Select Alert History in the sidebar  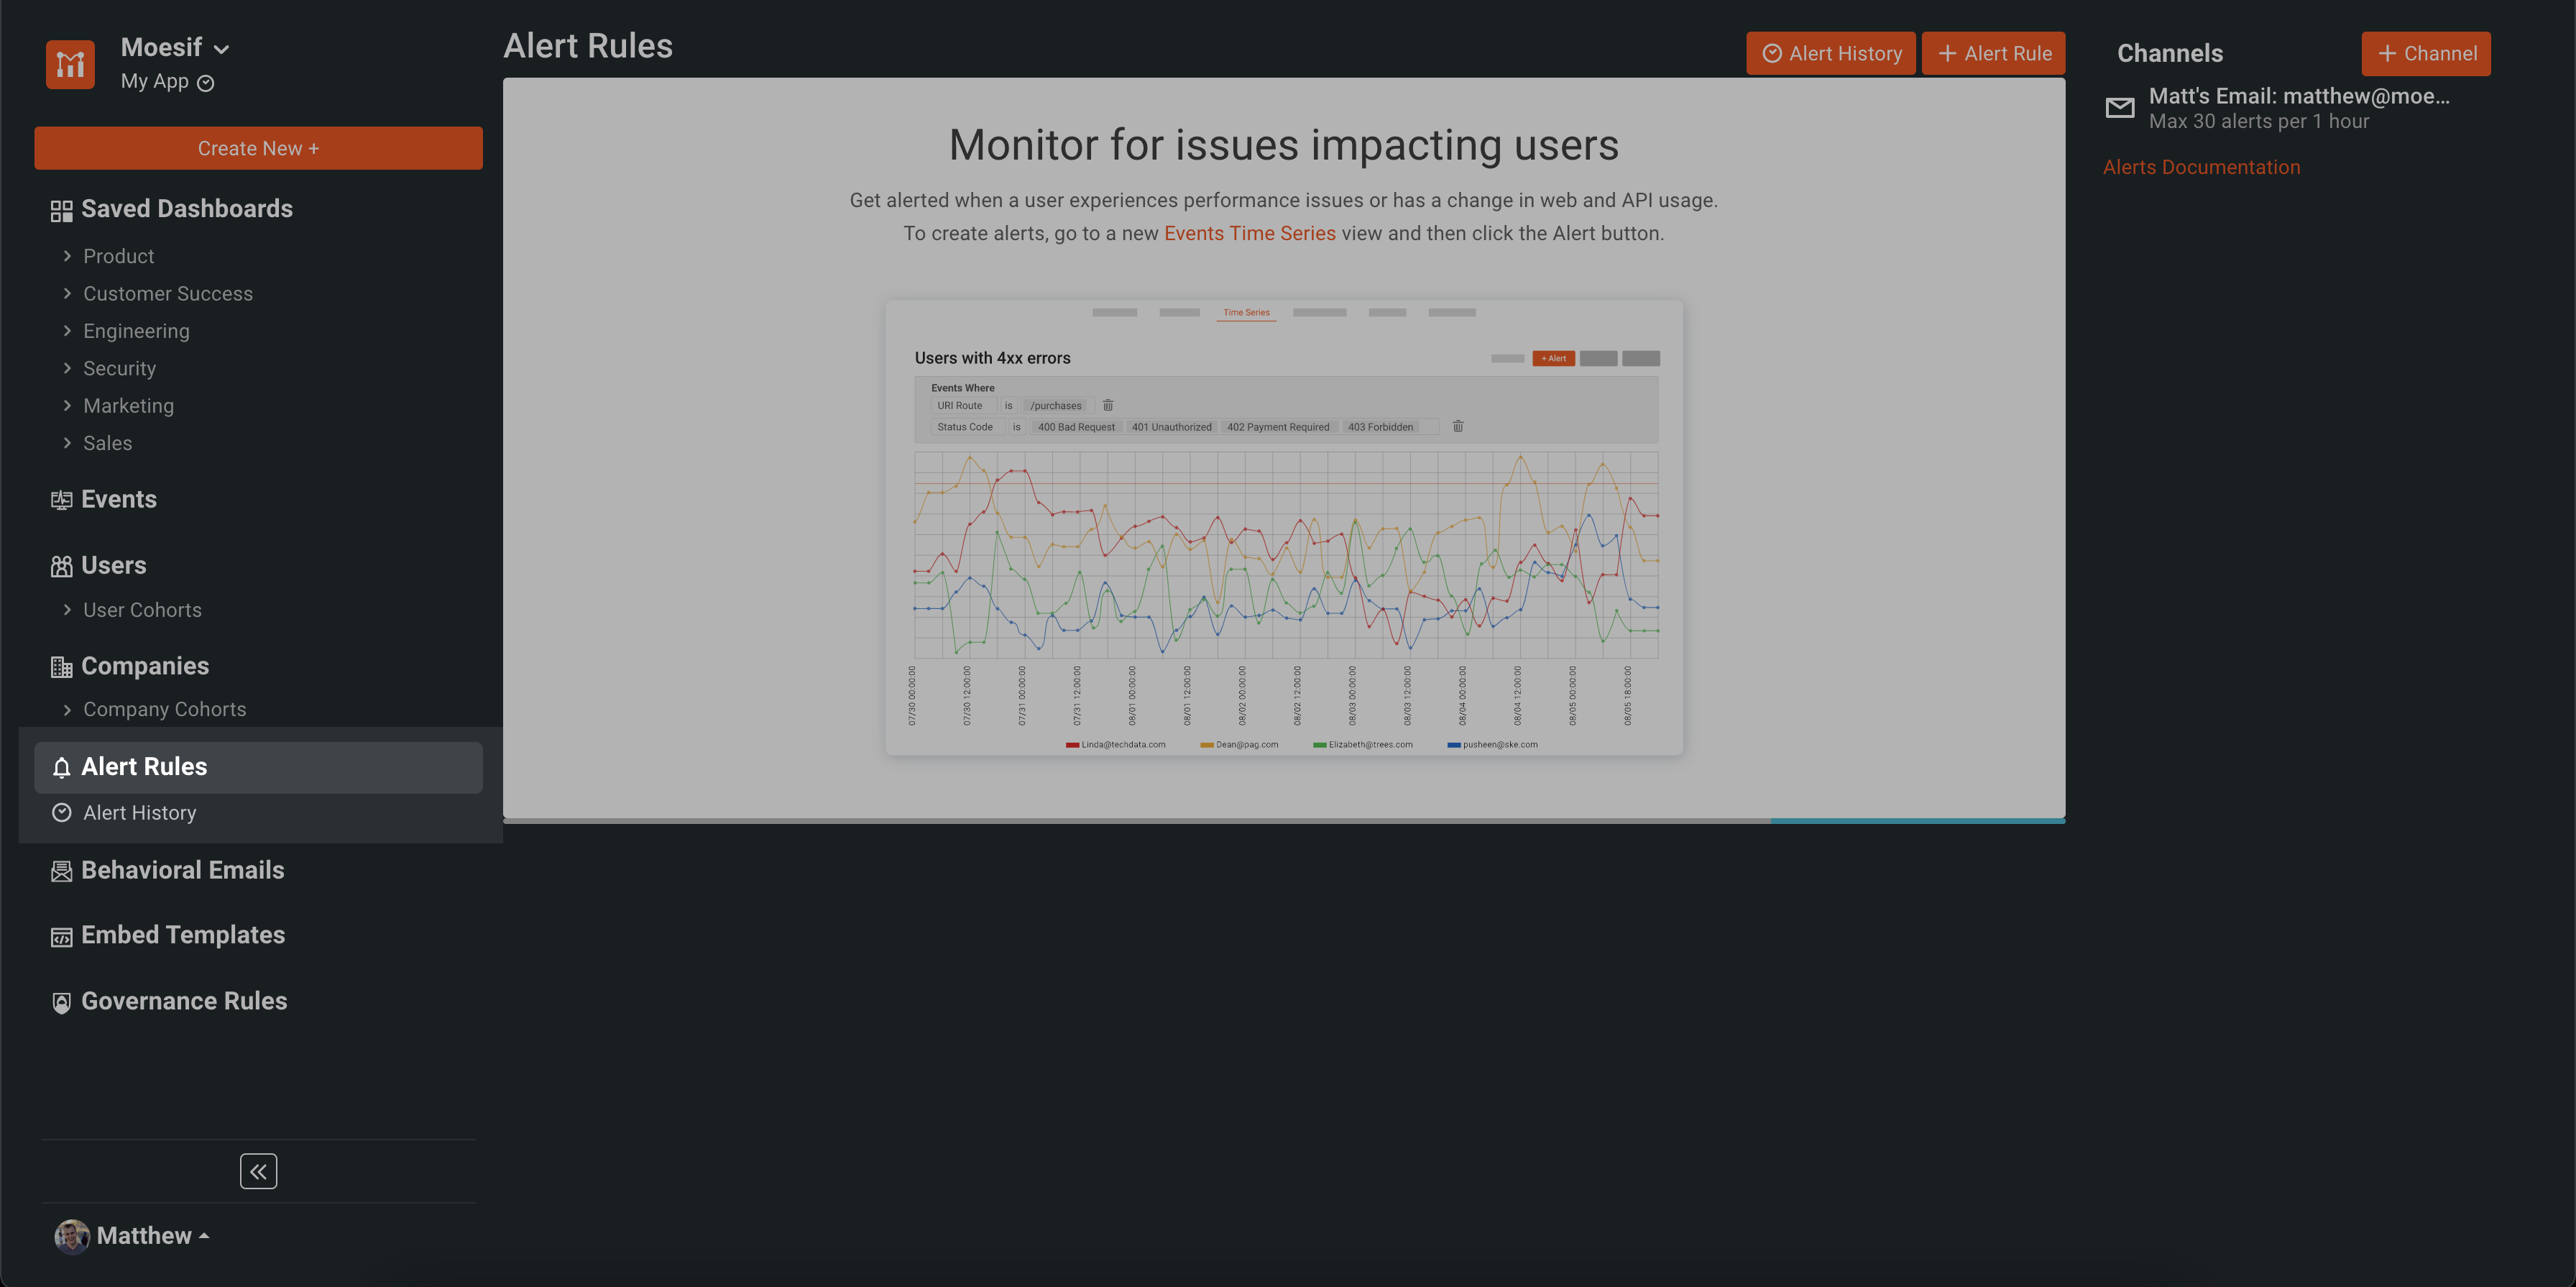(139, 813)
